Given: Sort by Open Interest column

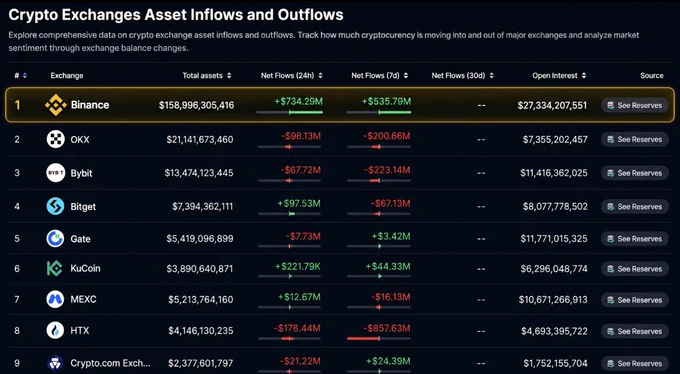Looking at the screenshot, I should click(x=584, y=75).
